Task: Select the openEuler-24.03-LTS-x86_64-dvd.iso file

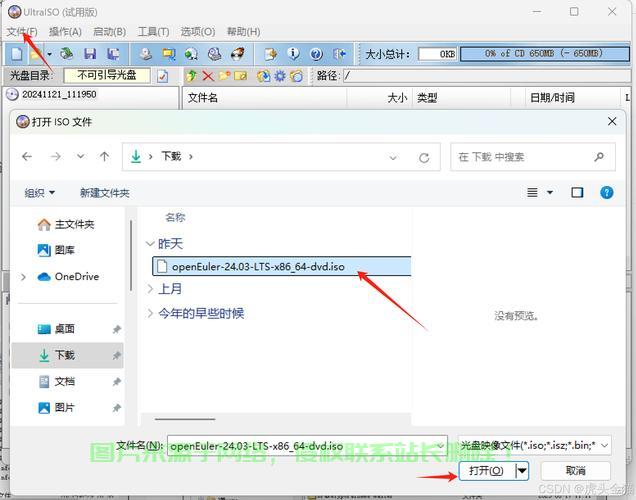Action: 282,266
